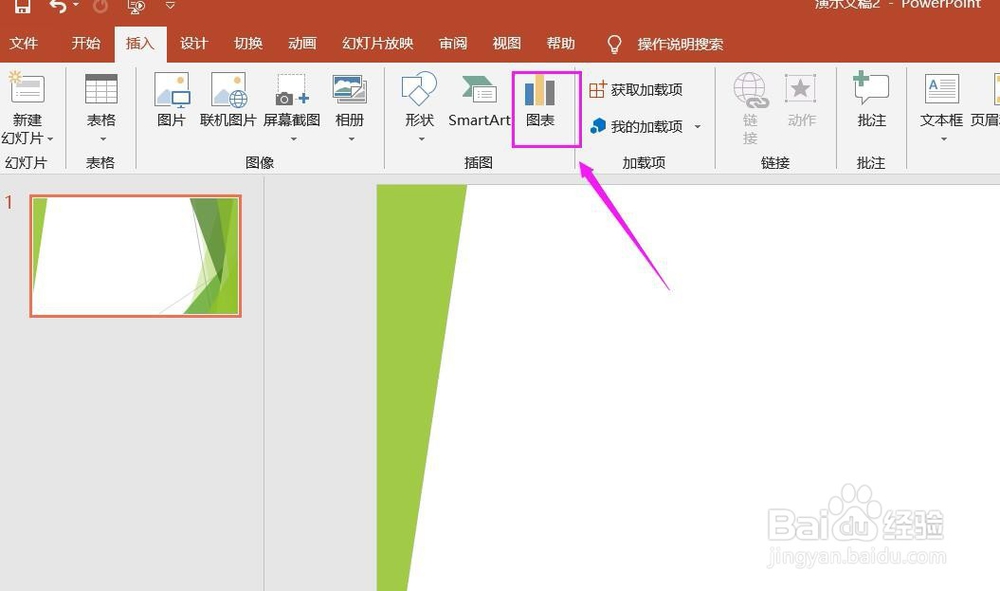The image size is (1000, 591).
Task: Expand the 我的加载项 dropdown
Action: 697,128
